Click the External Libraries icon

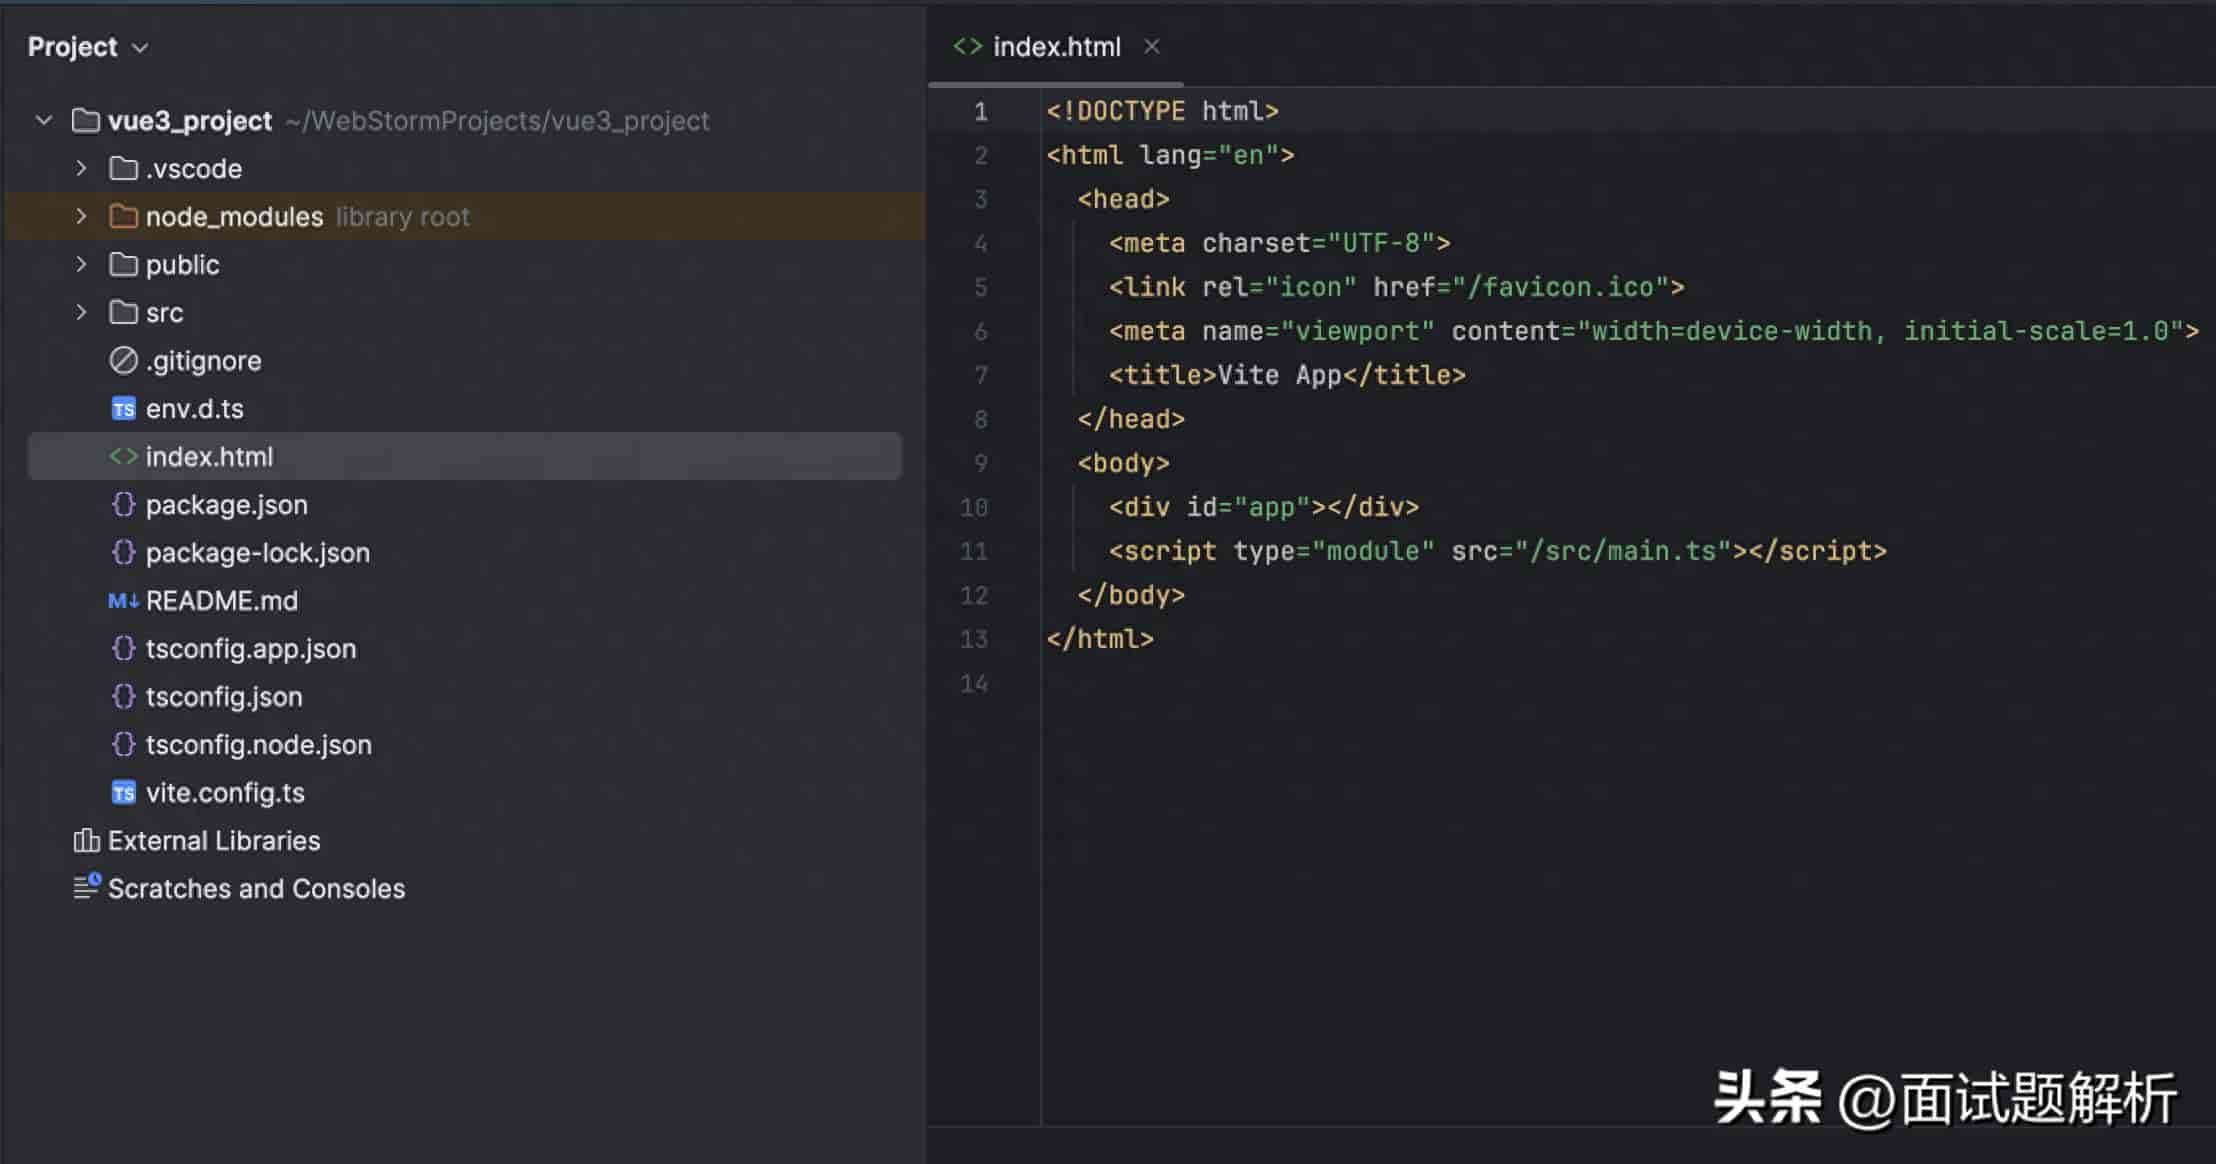tap(87, 841)
